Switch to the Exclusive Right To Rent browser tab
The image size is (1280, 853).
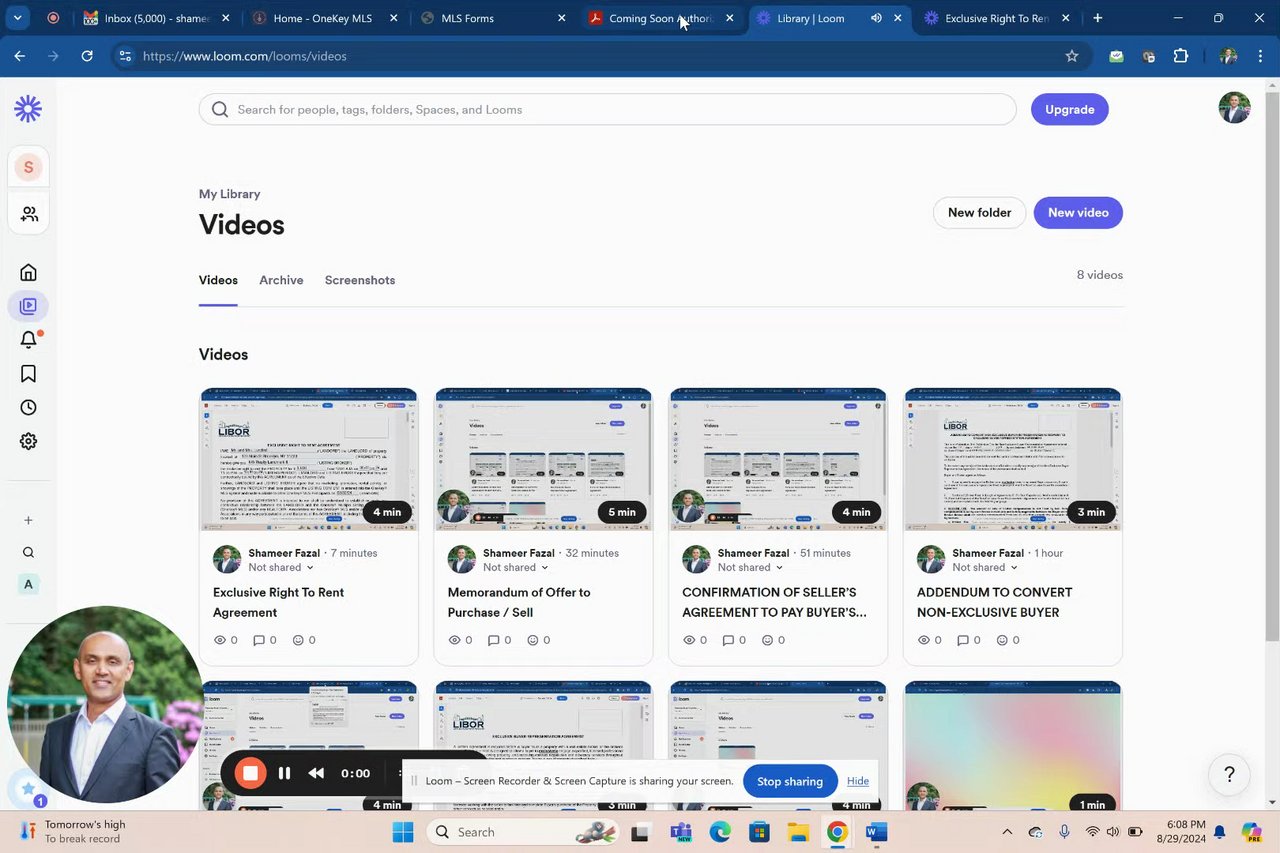pos(998,18)
